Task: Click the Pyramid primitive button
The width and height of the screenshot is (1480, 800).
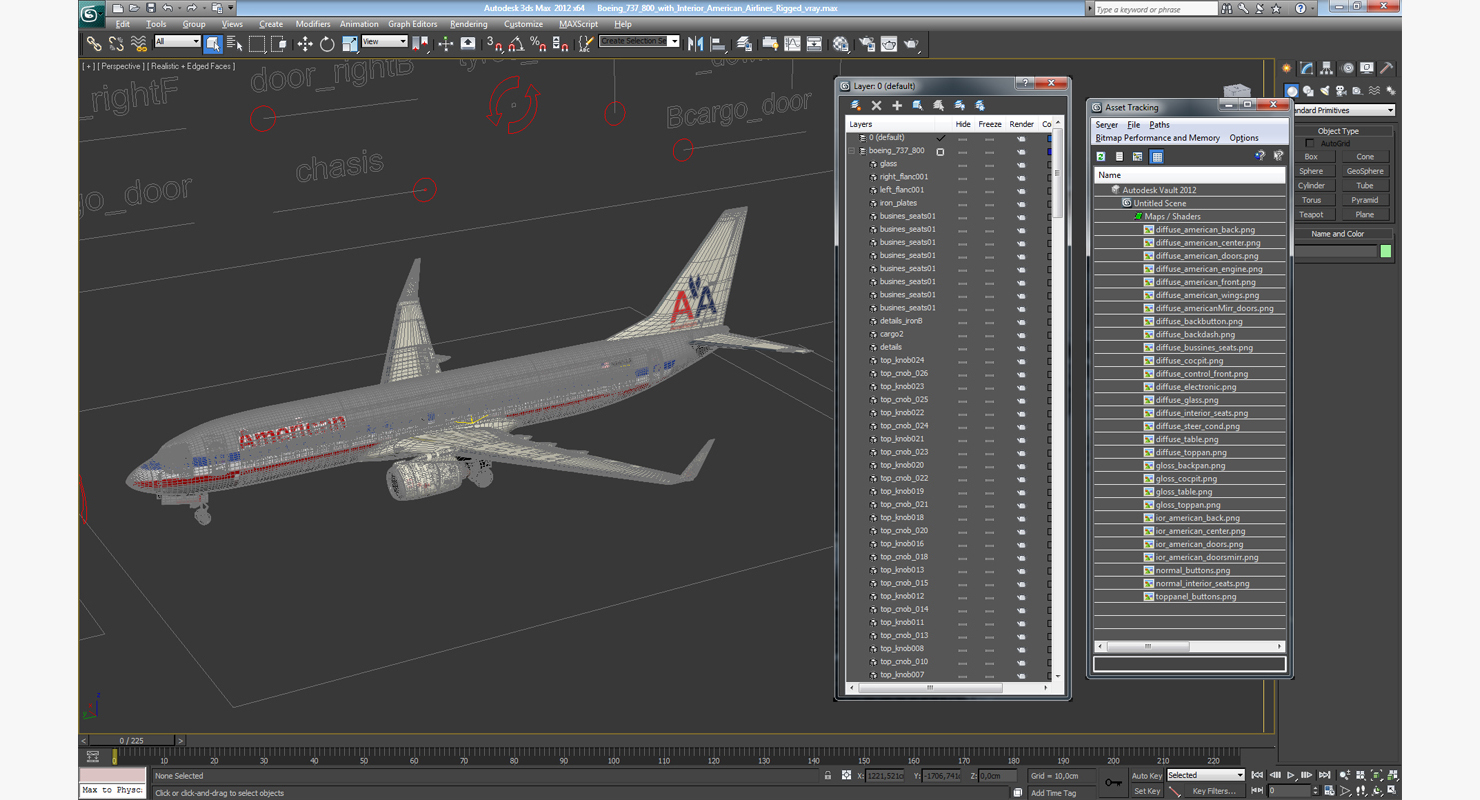Action: point(1364,200)
